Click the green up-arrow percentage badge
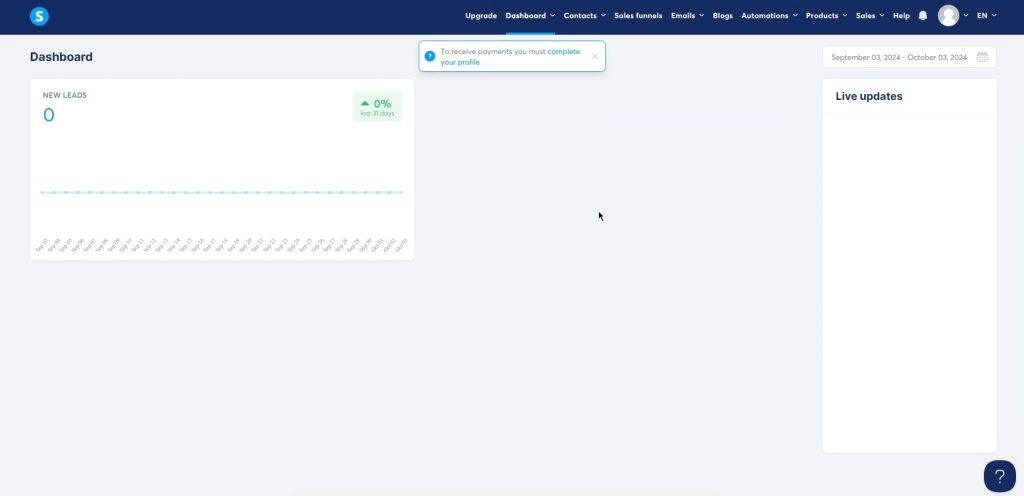This screenshot has width=1024, height=496. click(377, 106)
